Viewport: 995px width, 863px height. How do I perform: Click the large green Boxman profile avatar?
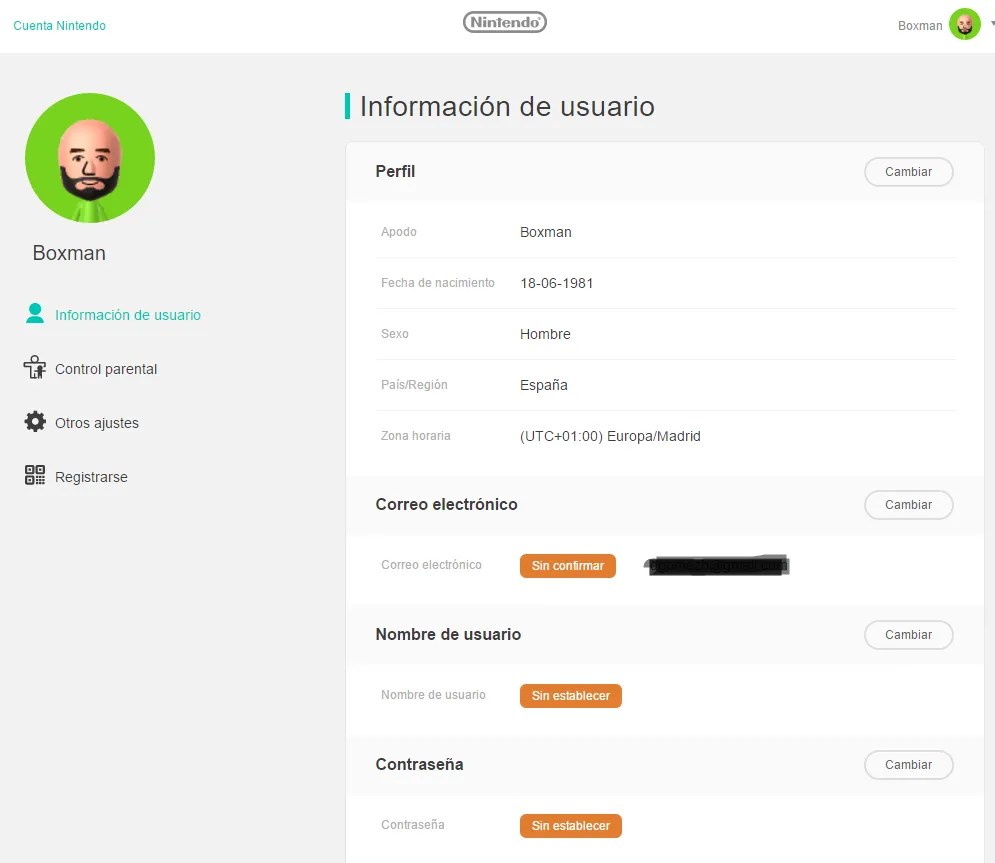click(90, 157)
